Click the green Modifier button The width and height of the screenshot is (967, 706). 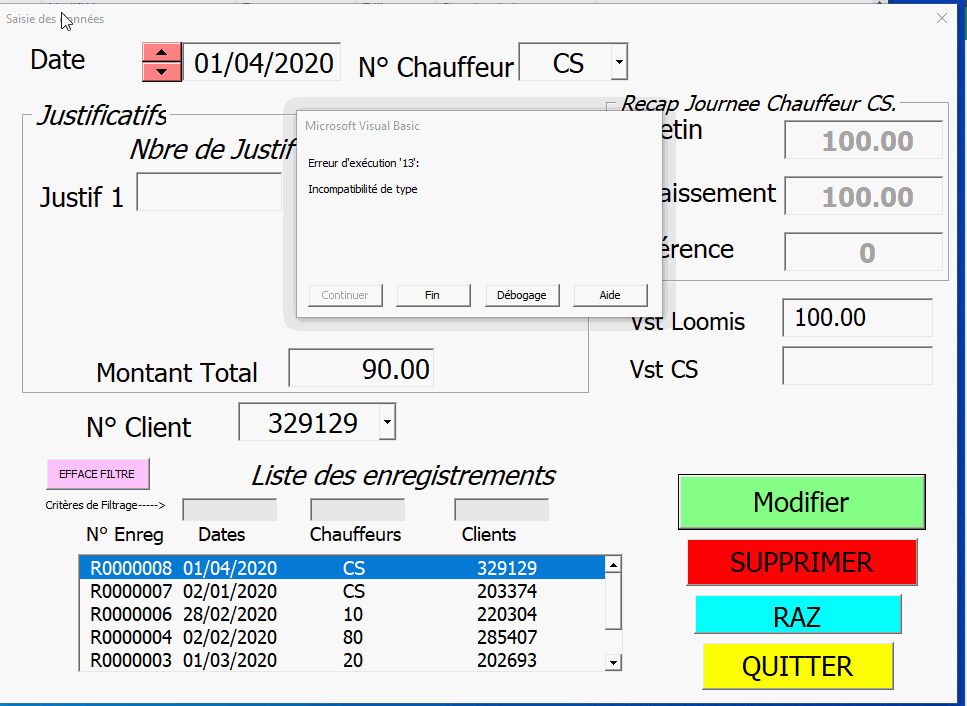(801, 502)
